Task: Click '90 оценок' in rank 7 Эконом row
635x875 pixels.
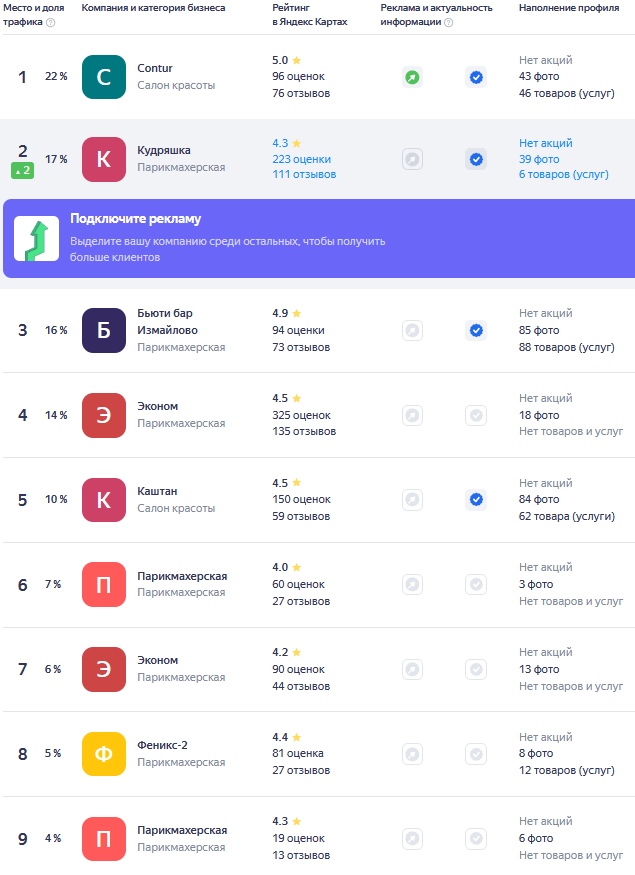Action: click(299, 669)
